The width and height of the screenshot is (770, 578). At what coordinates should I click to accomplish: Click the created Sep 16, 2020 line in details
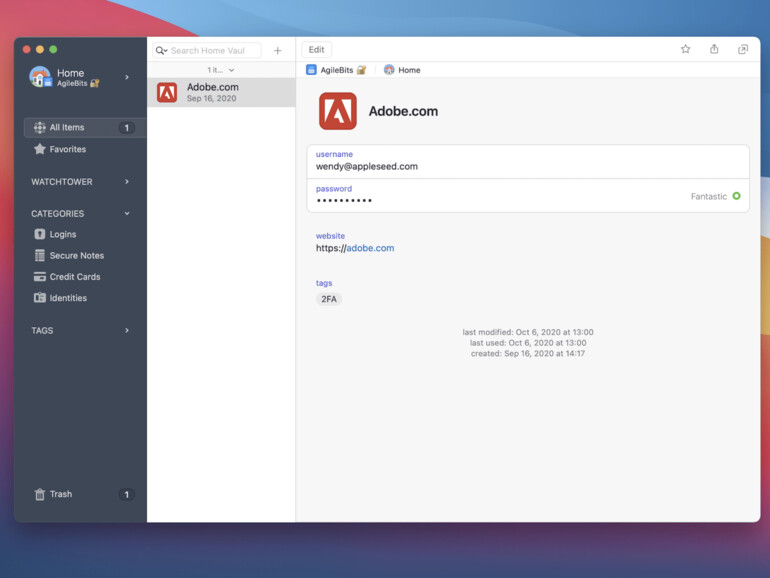(x=528, y=353)
